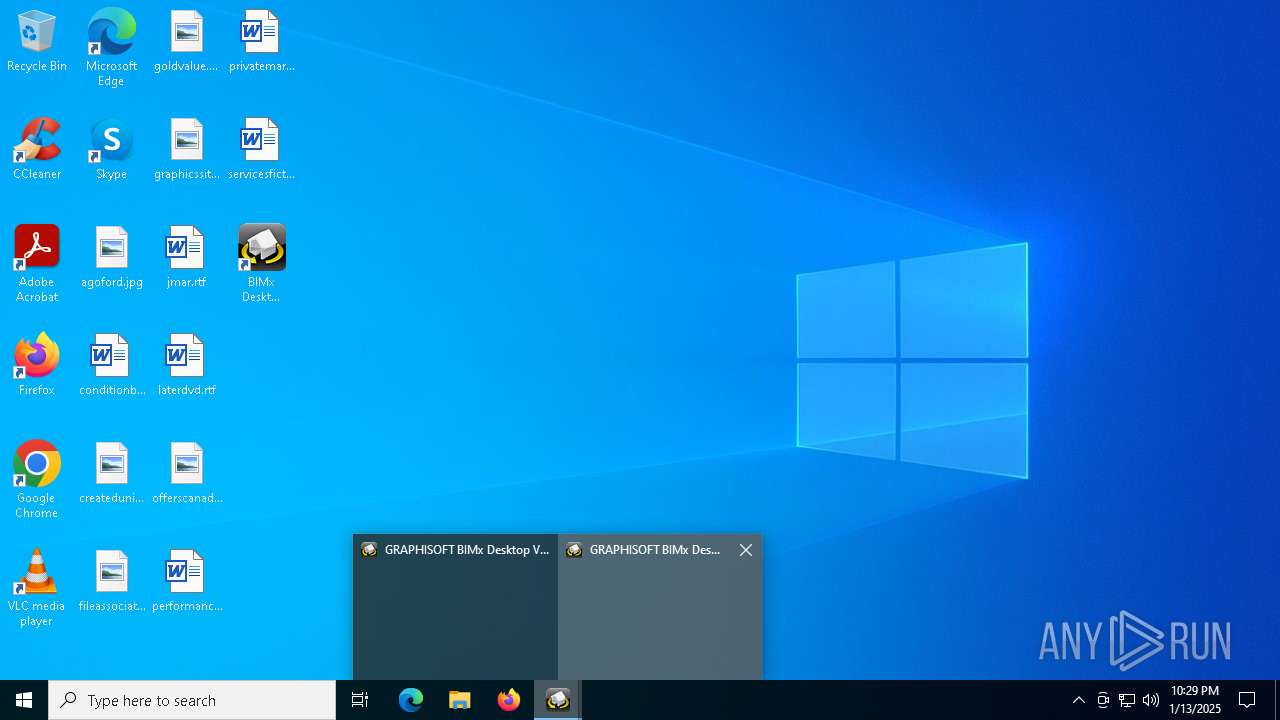Open Task View from the taskbar
Image resolution: width=1280 pixels, height=720 pixels.
[x=360, y=700]
